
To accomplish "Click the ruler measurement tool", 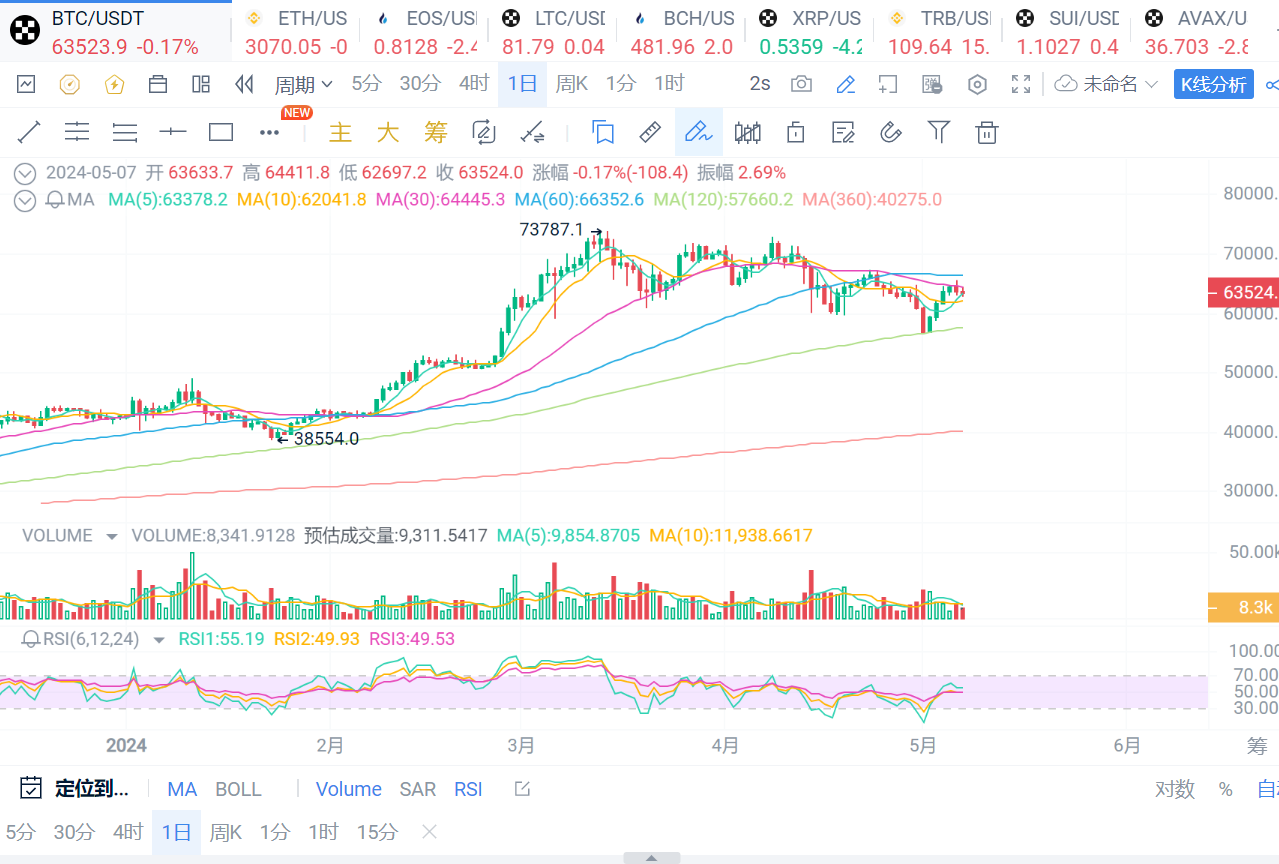I will 650,132.
